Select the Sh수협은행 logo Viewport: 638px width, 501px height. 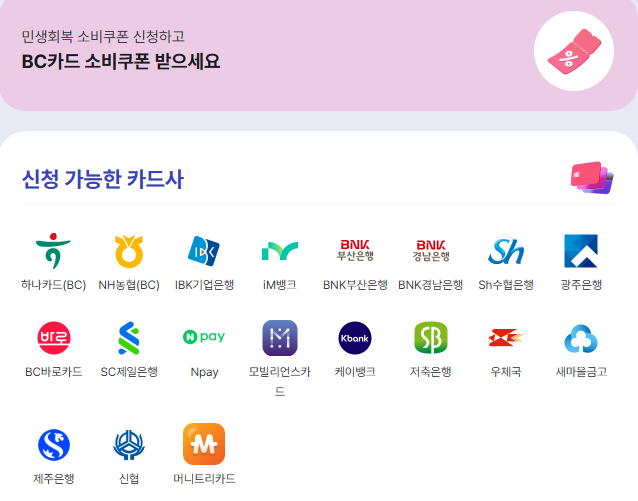[506, 252]
